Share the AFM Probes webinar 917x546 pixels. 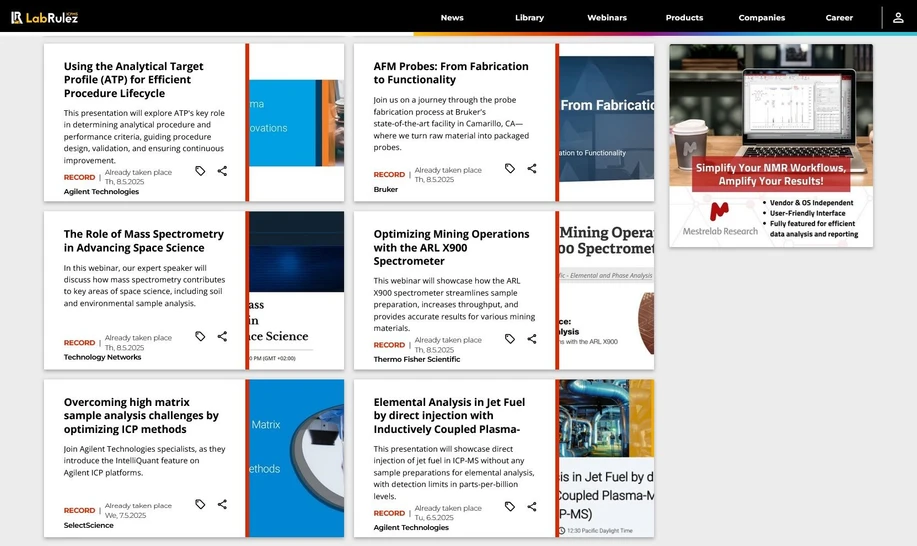(532, 168)
